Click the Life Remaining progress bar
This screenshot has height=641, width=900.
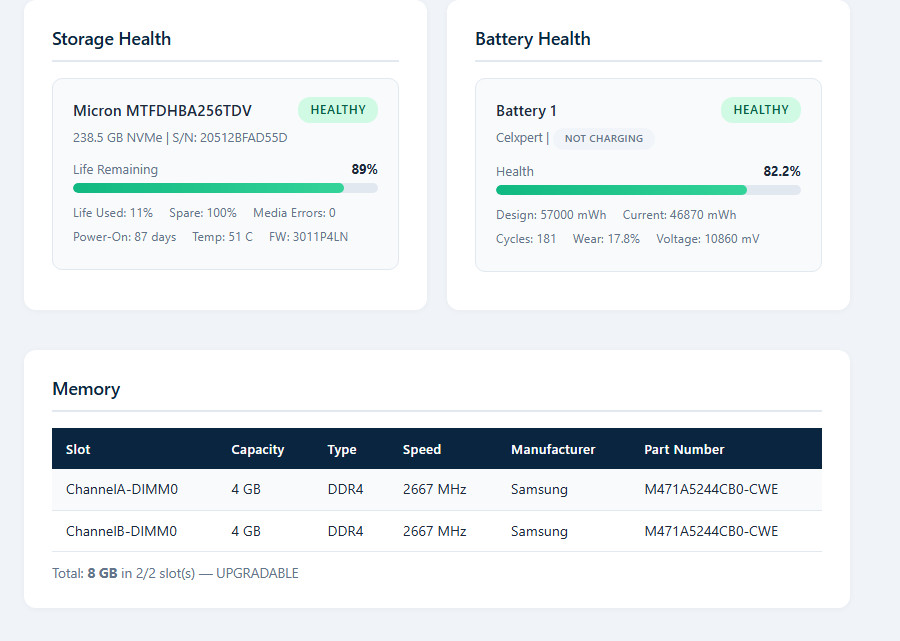coord(225,188)
